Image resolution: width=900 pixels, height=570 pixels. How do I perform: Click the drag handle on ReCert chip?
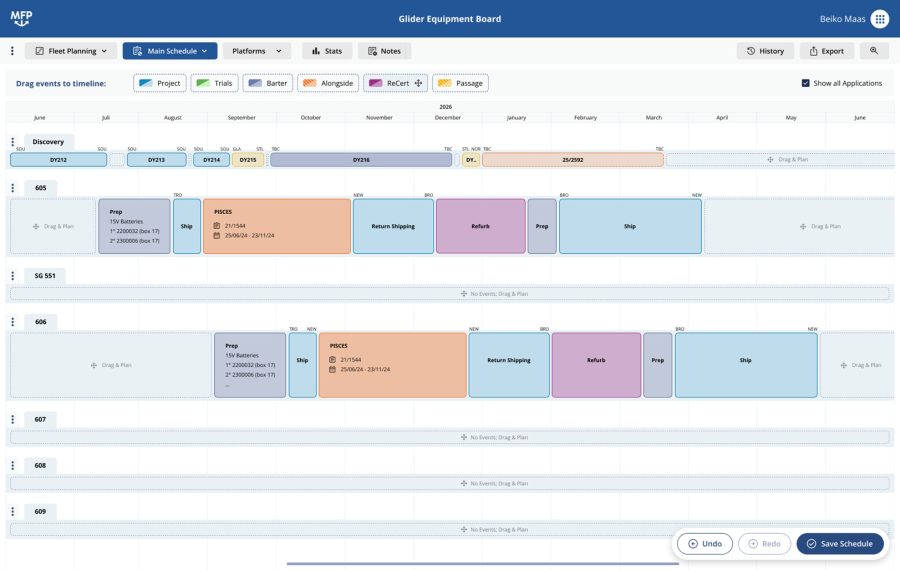tap(418, 83)
